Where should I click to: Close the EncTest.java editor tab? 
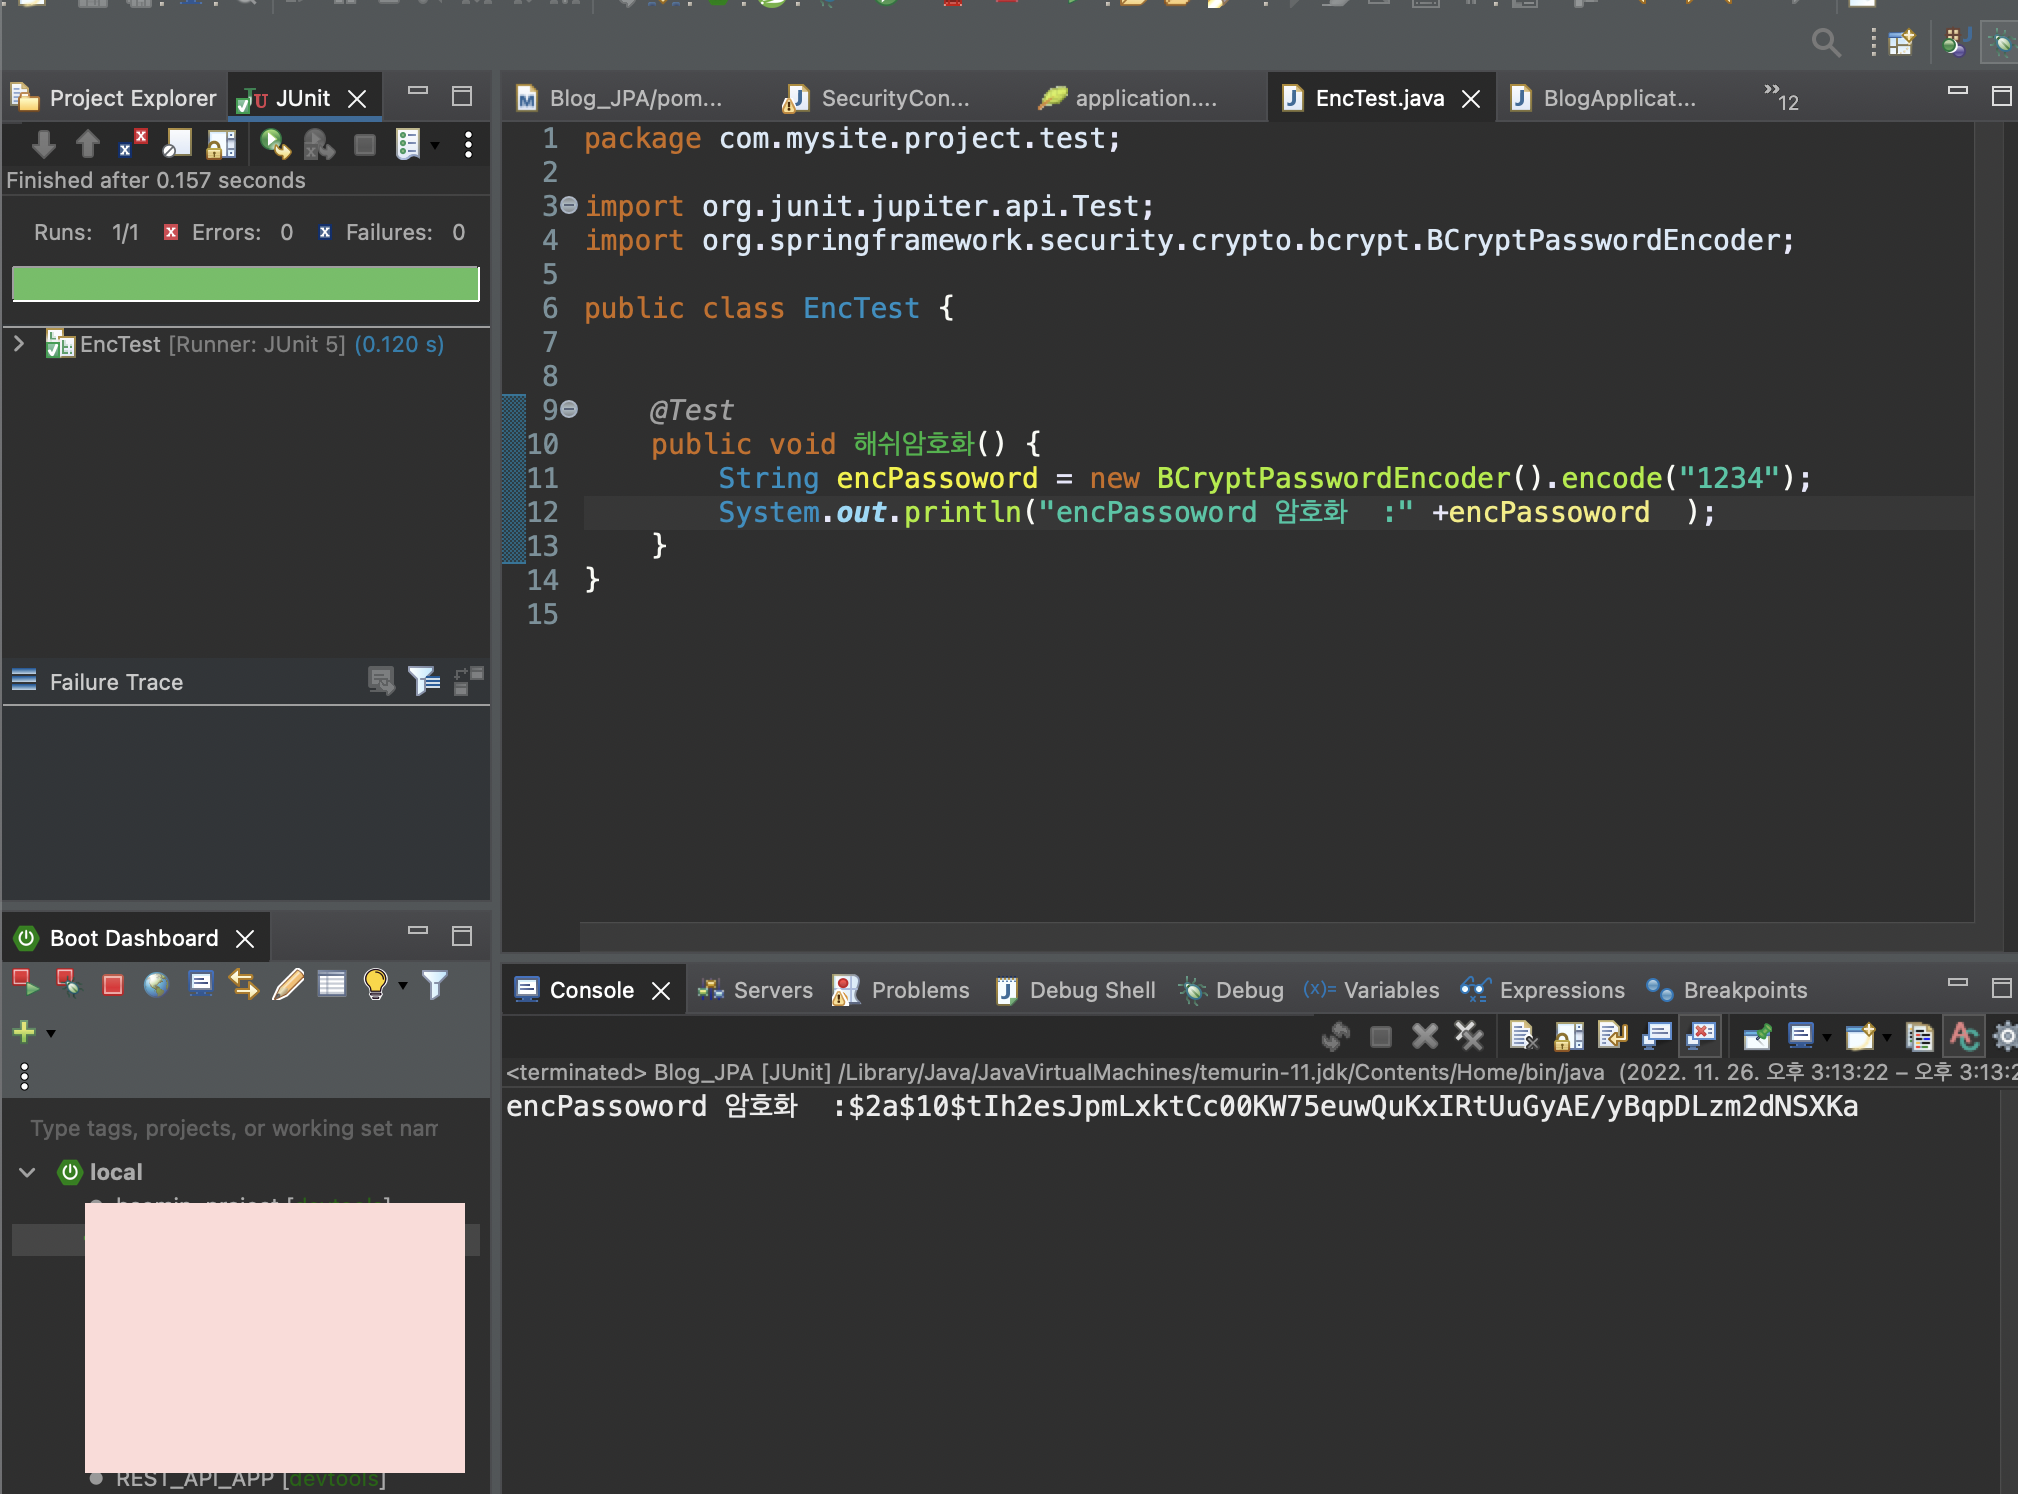[1471, 99]
